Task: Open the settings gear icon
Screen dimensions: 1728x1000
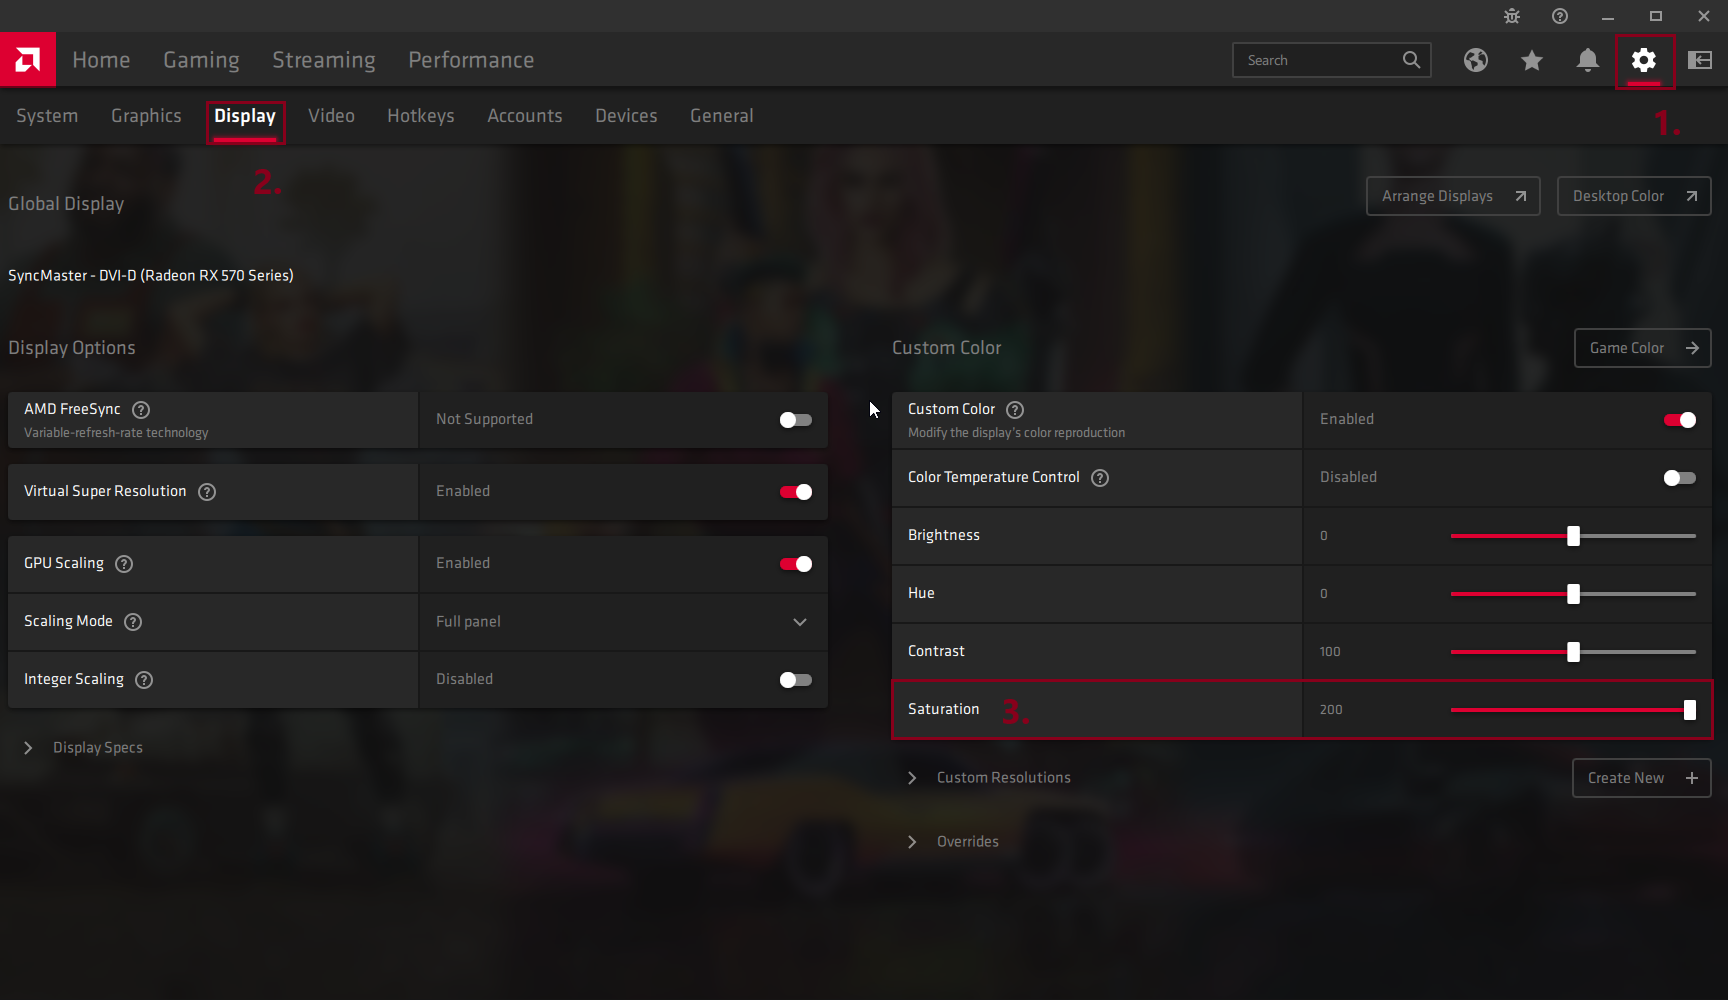Action: coord(1644,60)
